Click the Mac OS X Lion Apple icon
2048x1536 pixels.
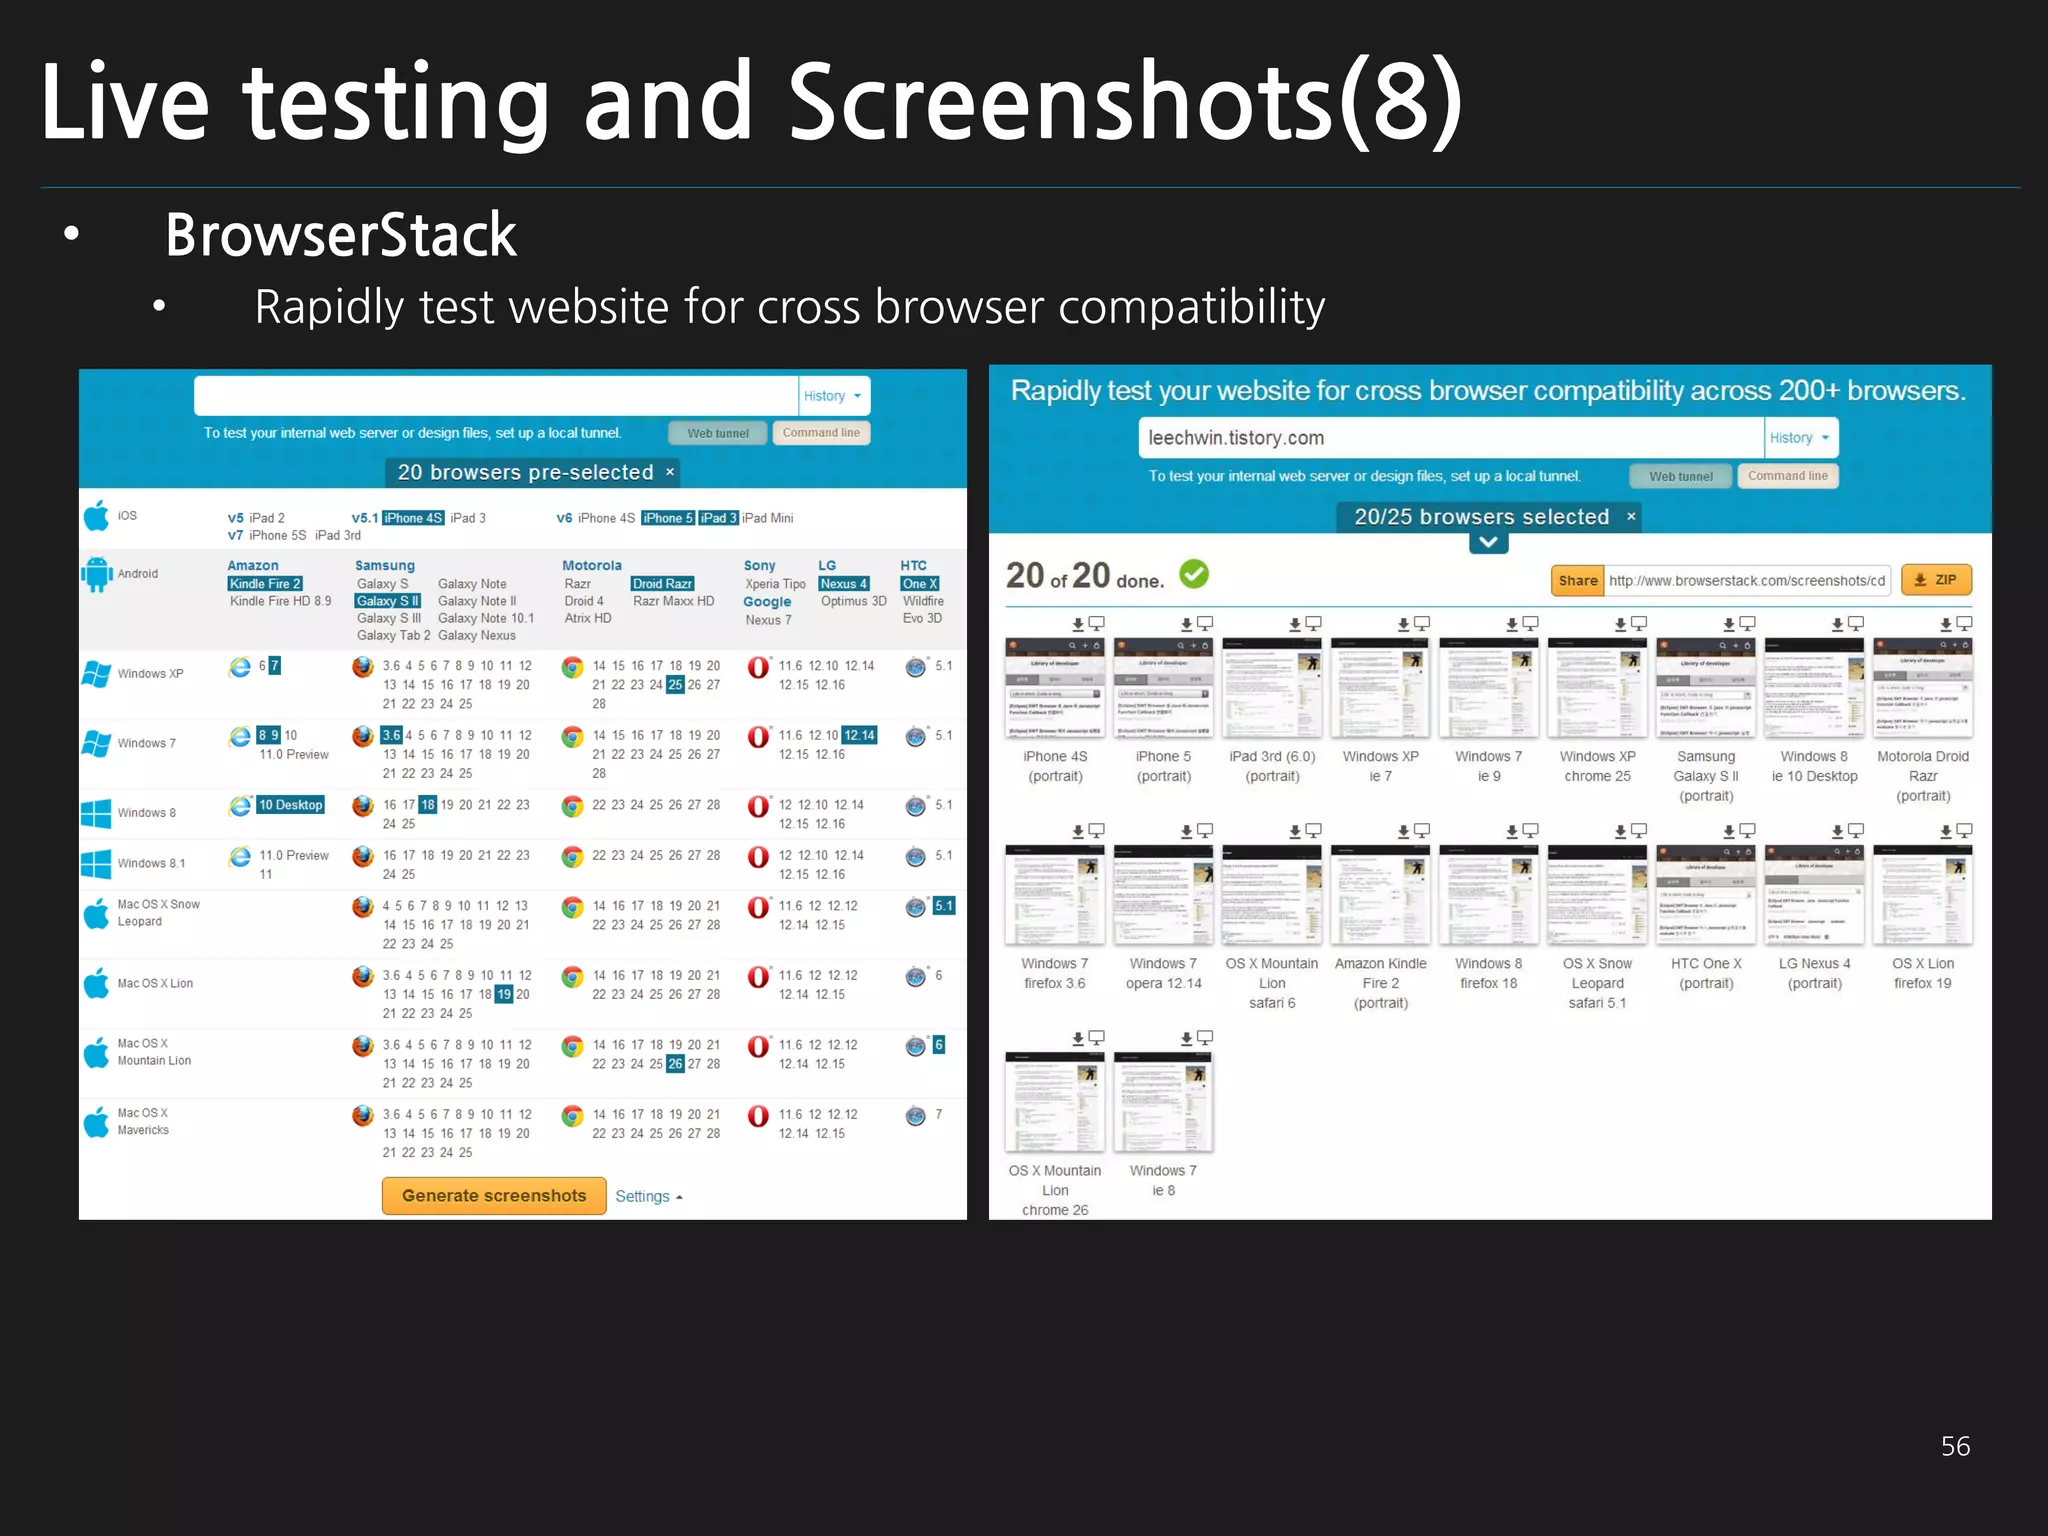[x=96, y=983]
